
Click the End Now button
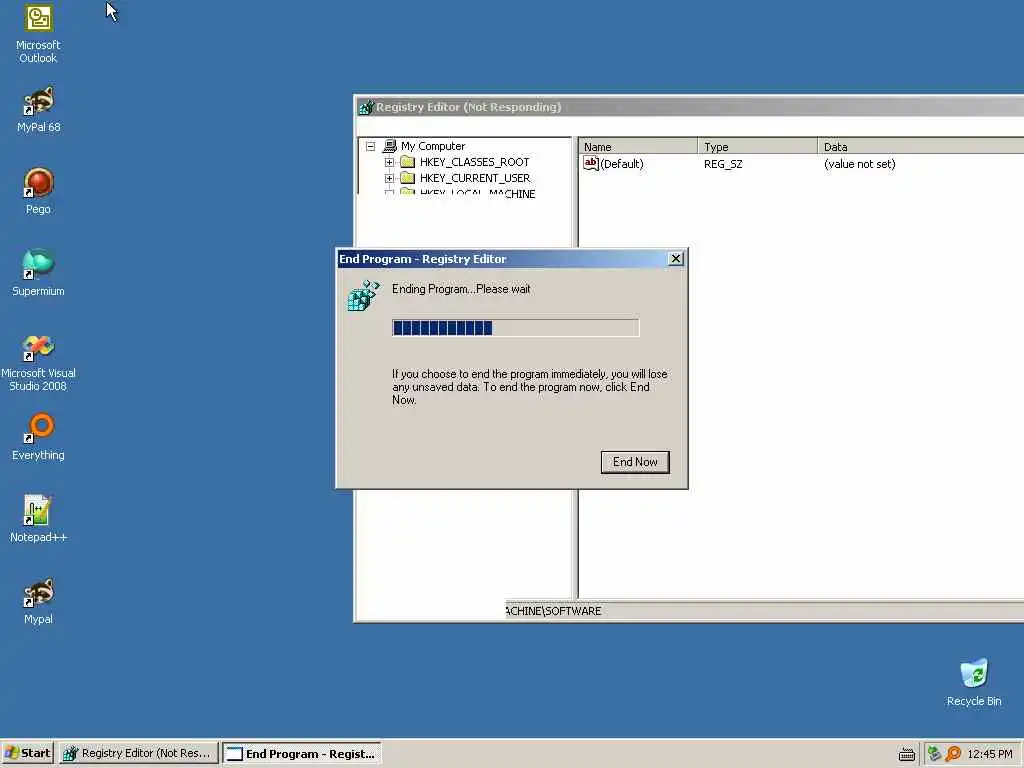pyautogui.click(x=635, y=462)
